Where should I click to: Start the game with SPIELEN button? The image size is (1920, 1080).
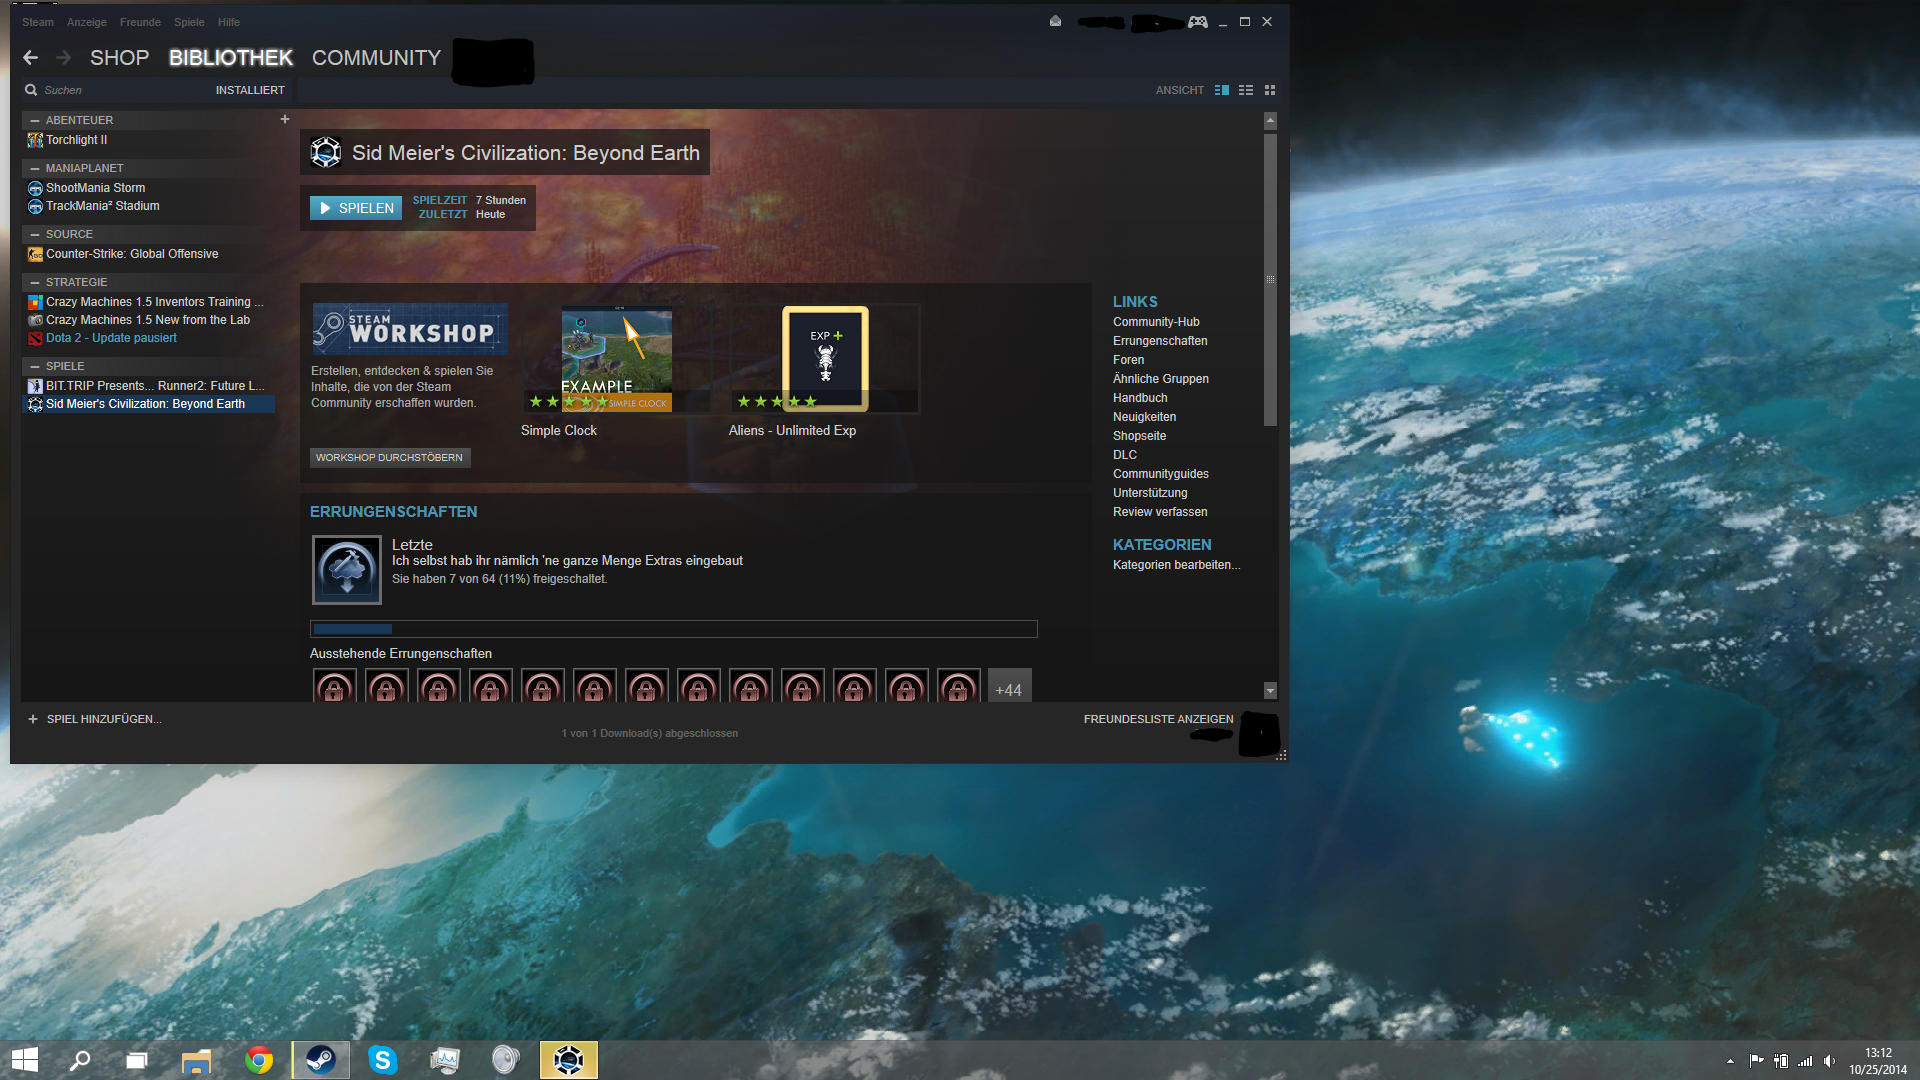[356, 208]
